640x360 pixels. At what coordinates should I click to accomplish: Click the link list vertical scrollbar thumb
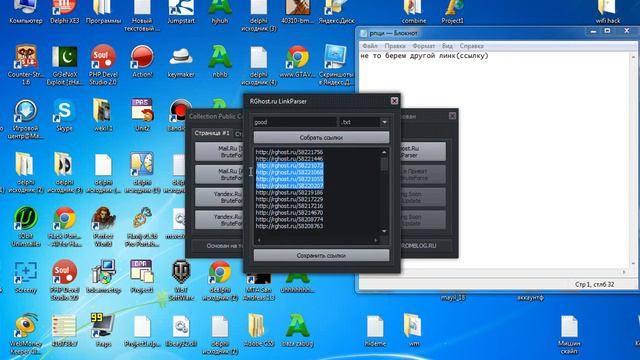[384, 164]
